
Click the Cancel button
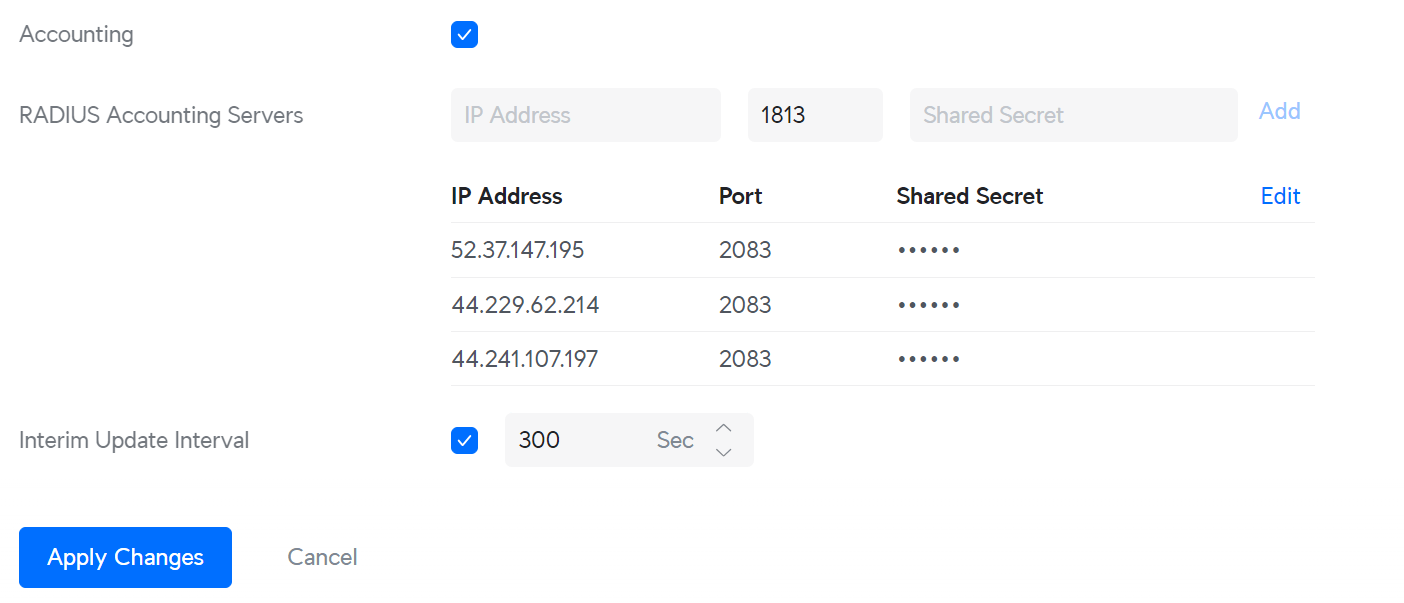pos(322,557)
